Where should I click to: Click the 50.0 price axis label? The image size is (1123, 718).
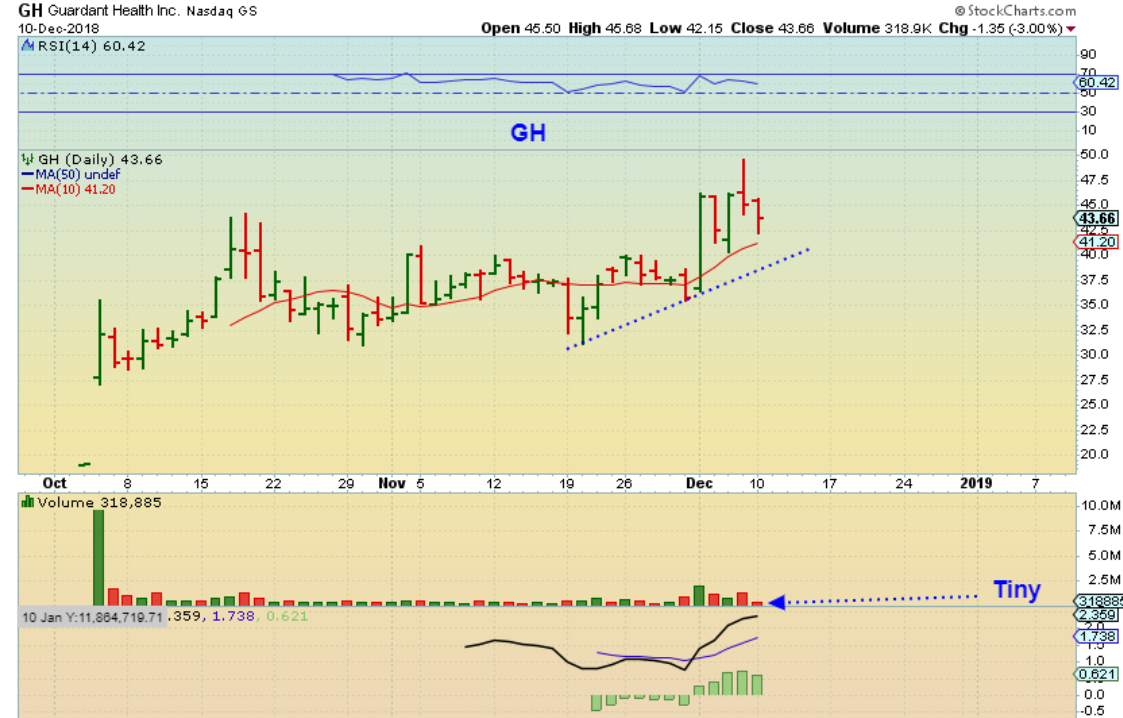click(x=1094, y=154)
